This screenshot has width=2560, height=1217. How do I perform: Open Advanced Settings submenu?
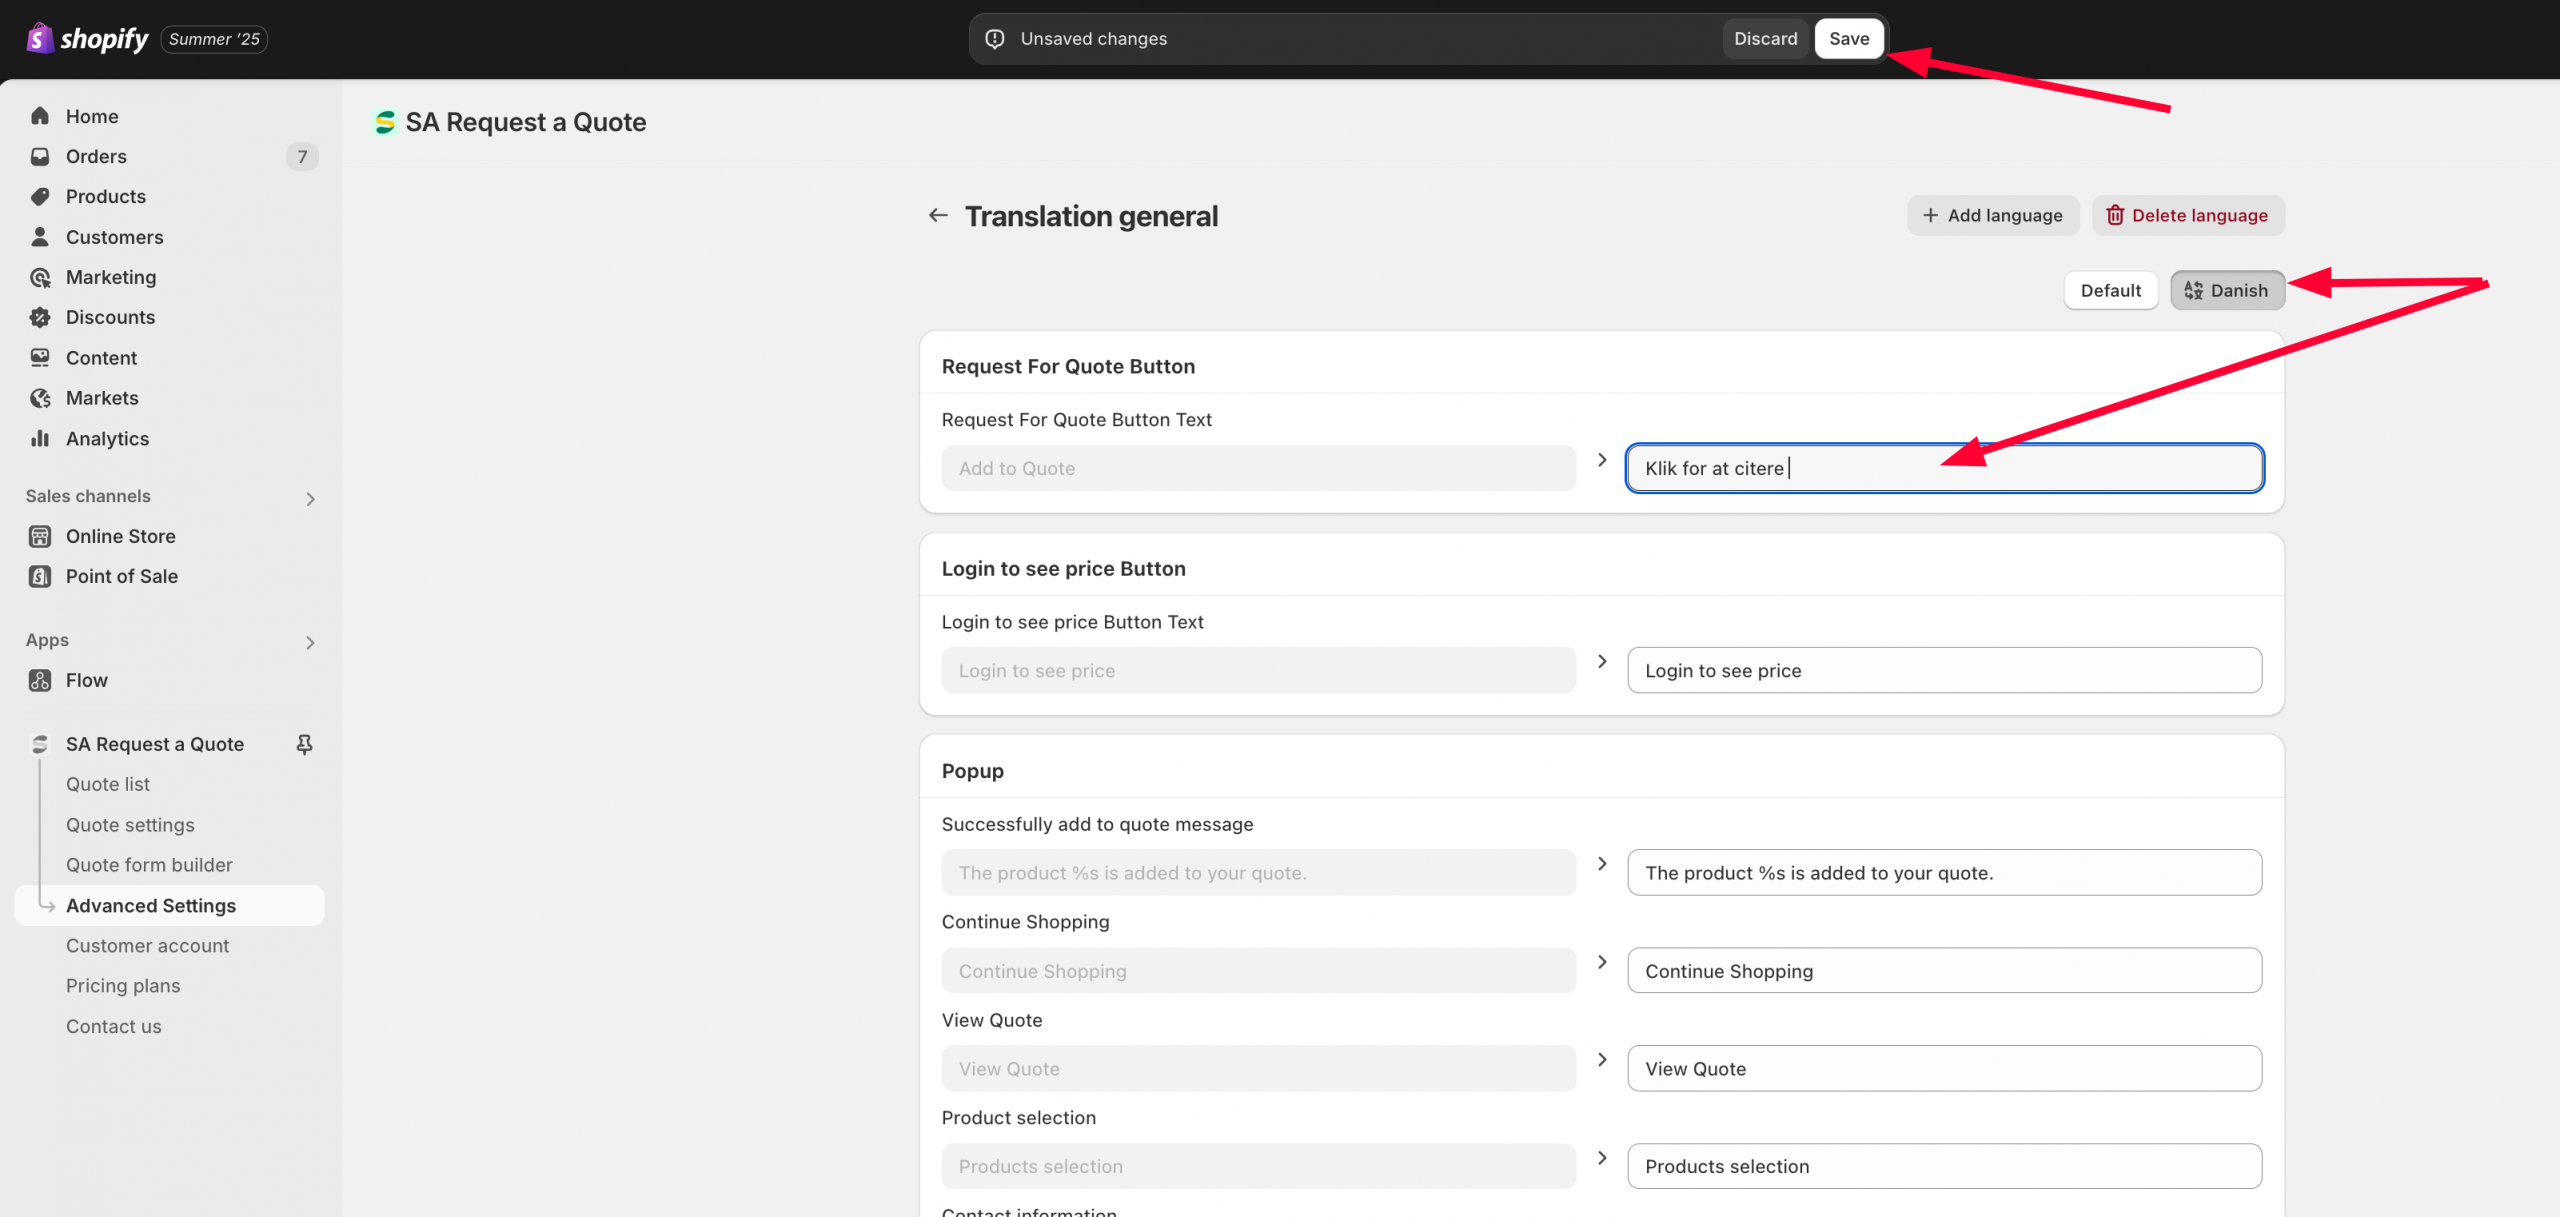(x=170, y=905)
